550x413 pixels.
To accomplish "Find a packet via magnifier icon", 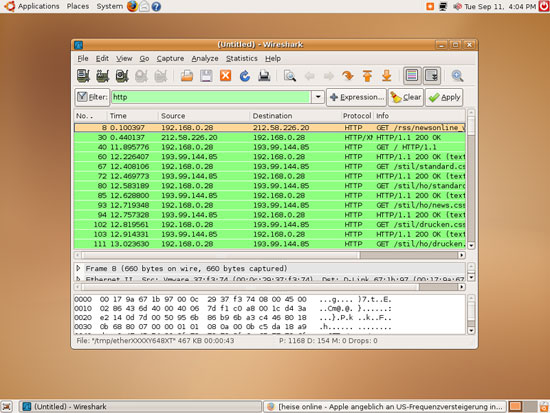I will [x=290, y=76].
